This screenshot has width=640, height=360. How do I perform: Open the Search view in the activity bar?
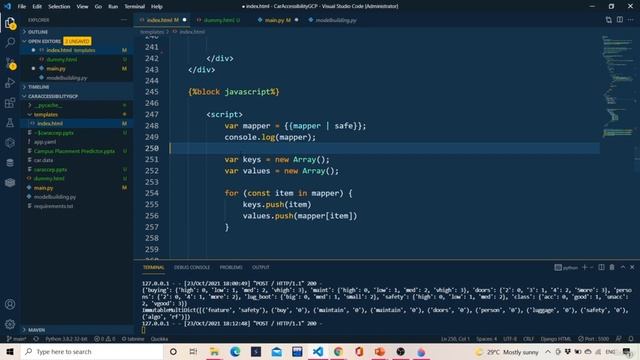10,42
